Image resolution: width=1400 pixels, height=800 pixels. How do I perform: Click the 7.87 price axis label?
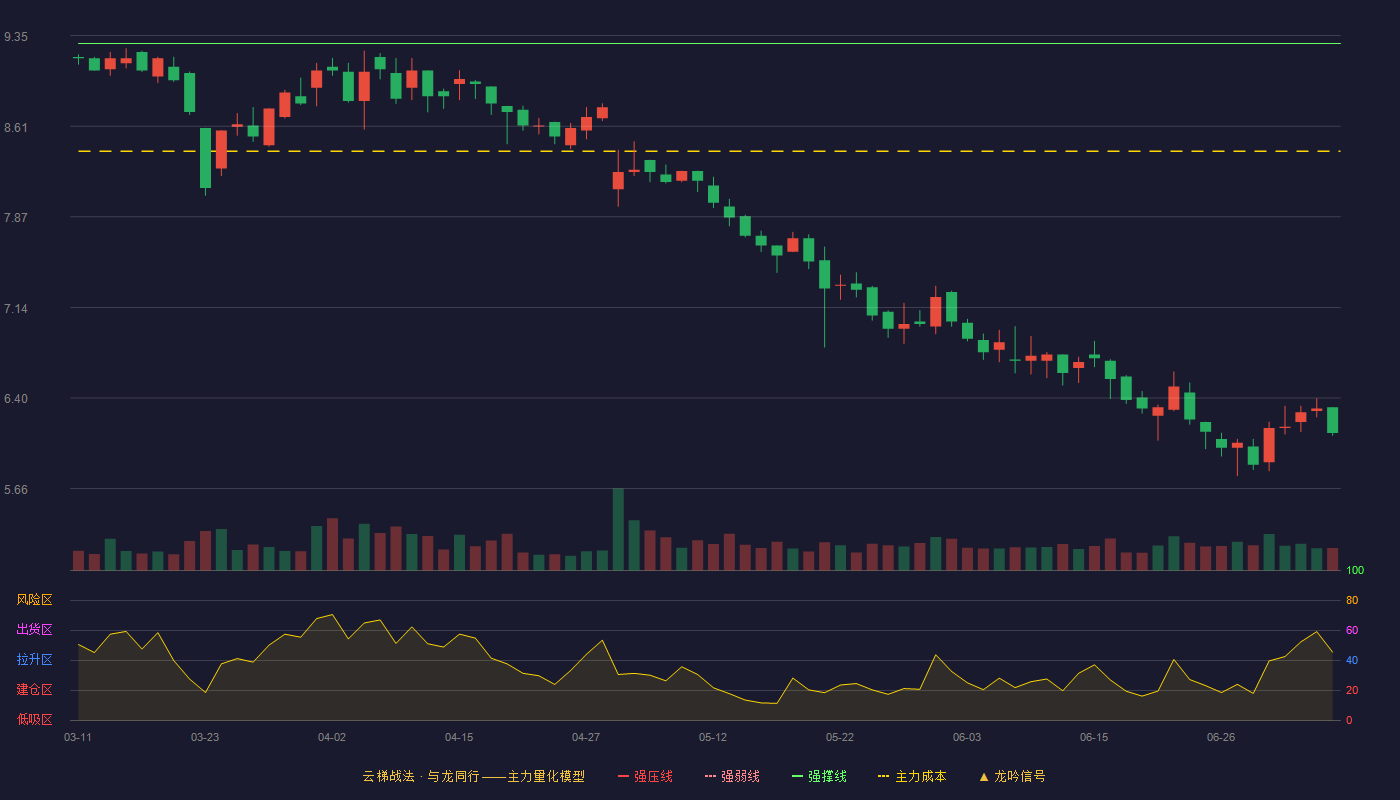16,218
